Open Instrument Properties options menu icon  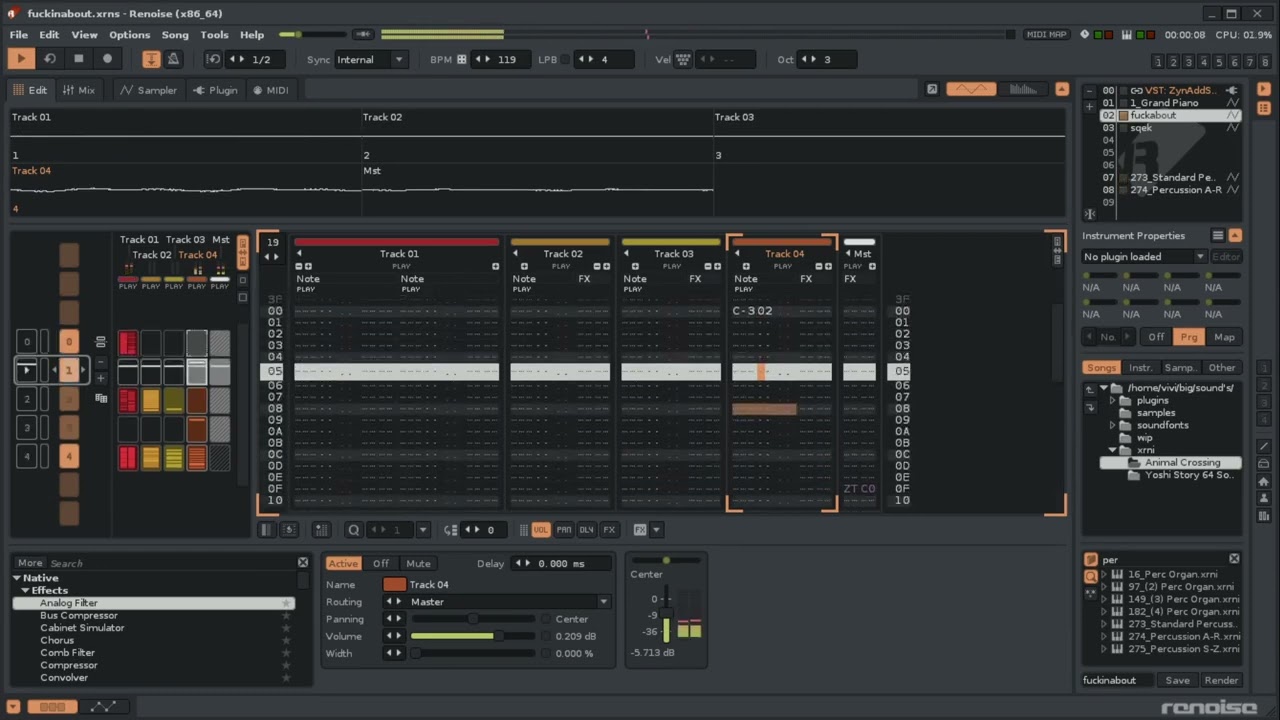coord(1218,236)
